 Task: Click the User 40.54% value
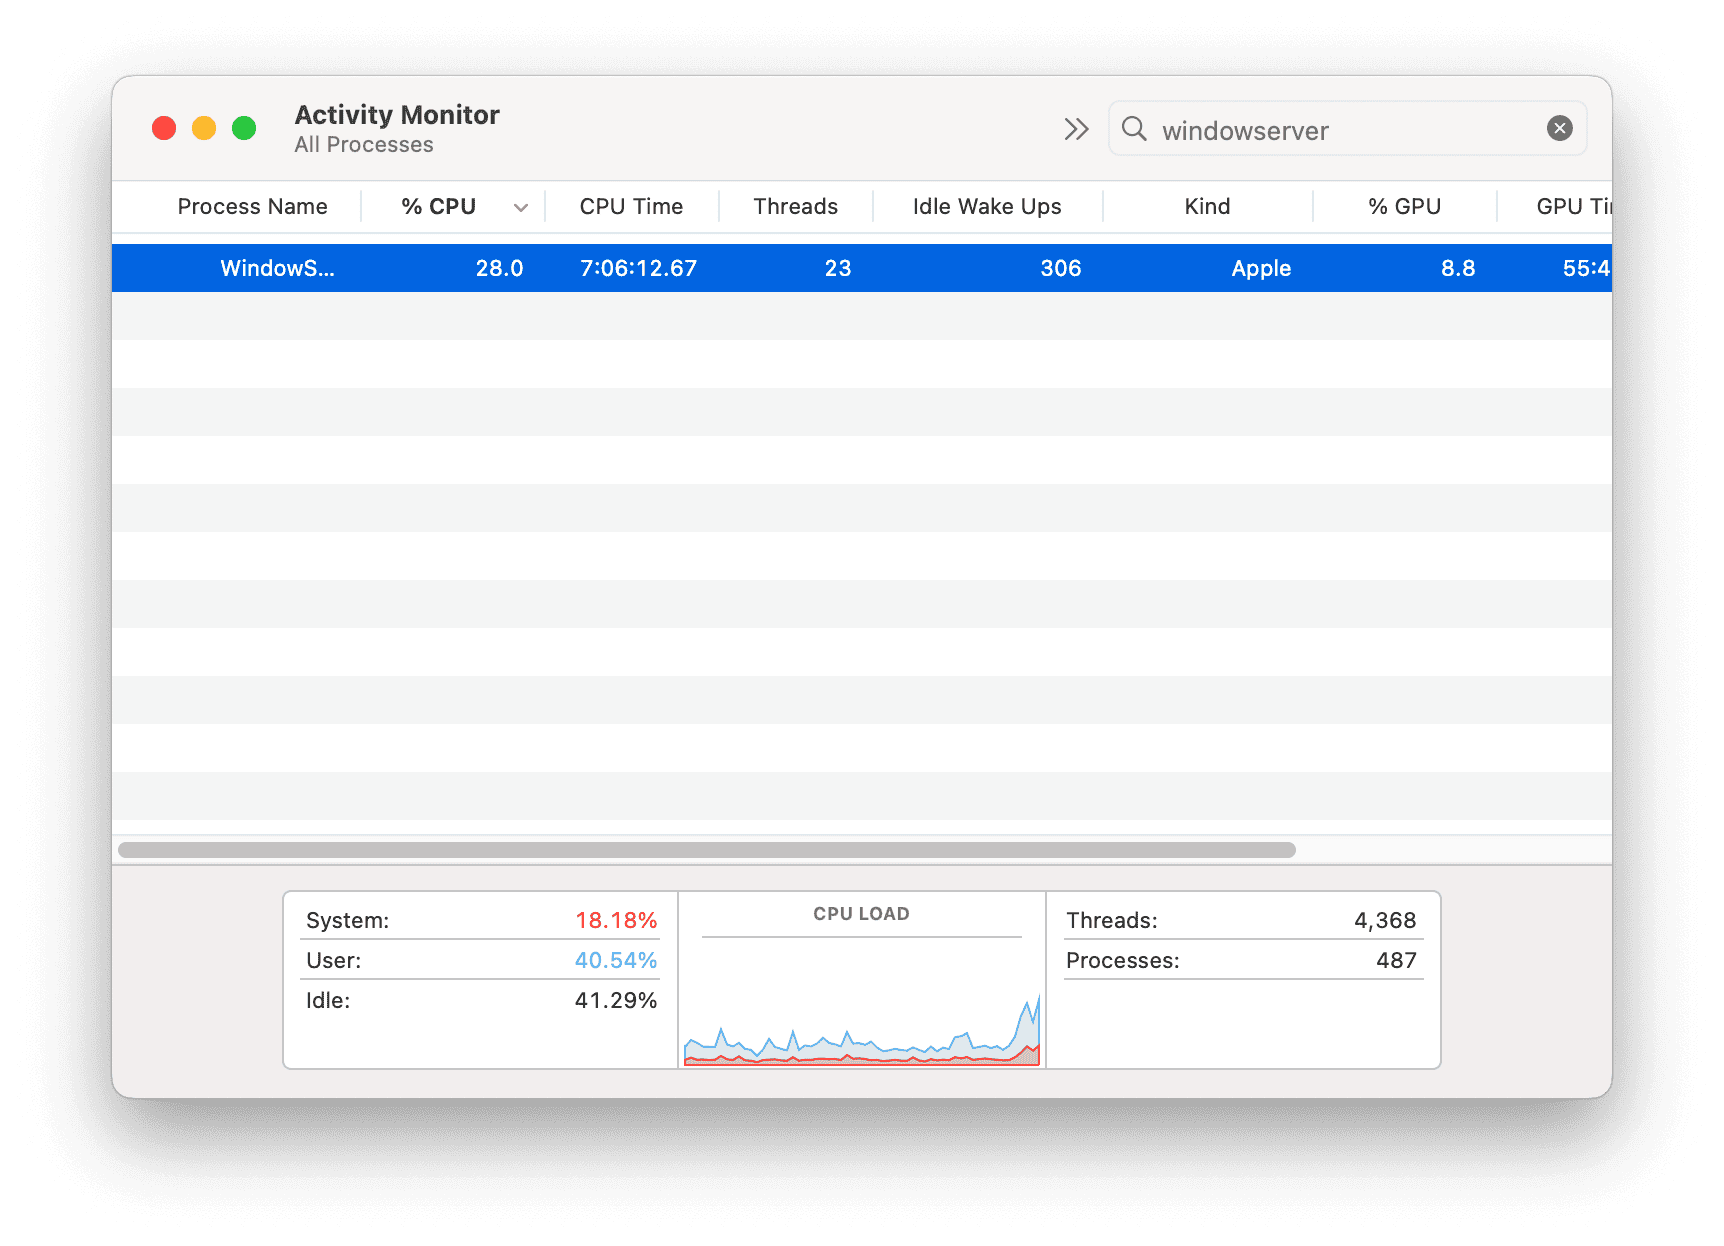[616, 960]
